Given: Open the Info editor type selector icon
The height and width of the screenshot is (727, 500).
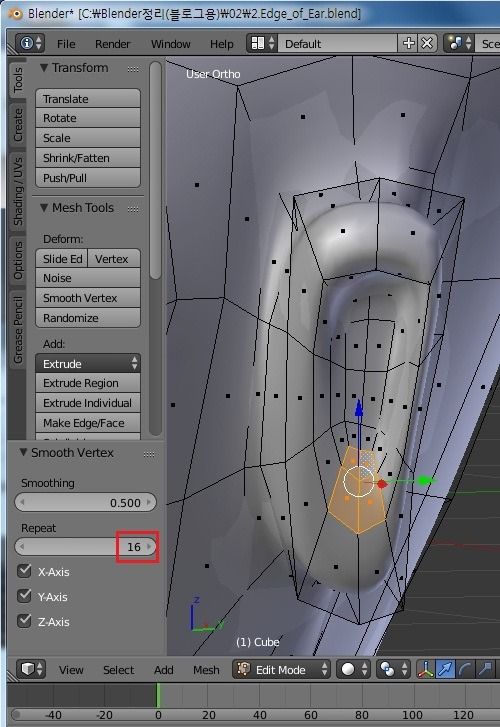Looking at the screenshot, I should point(30,44).
